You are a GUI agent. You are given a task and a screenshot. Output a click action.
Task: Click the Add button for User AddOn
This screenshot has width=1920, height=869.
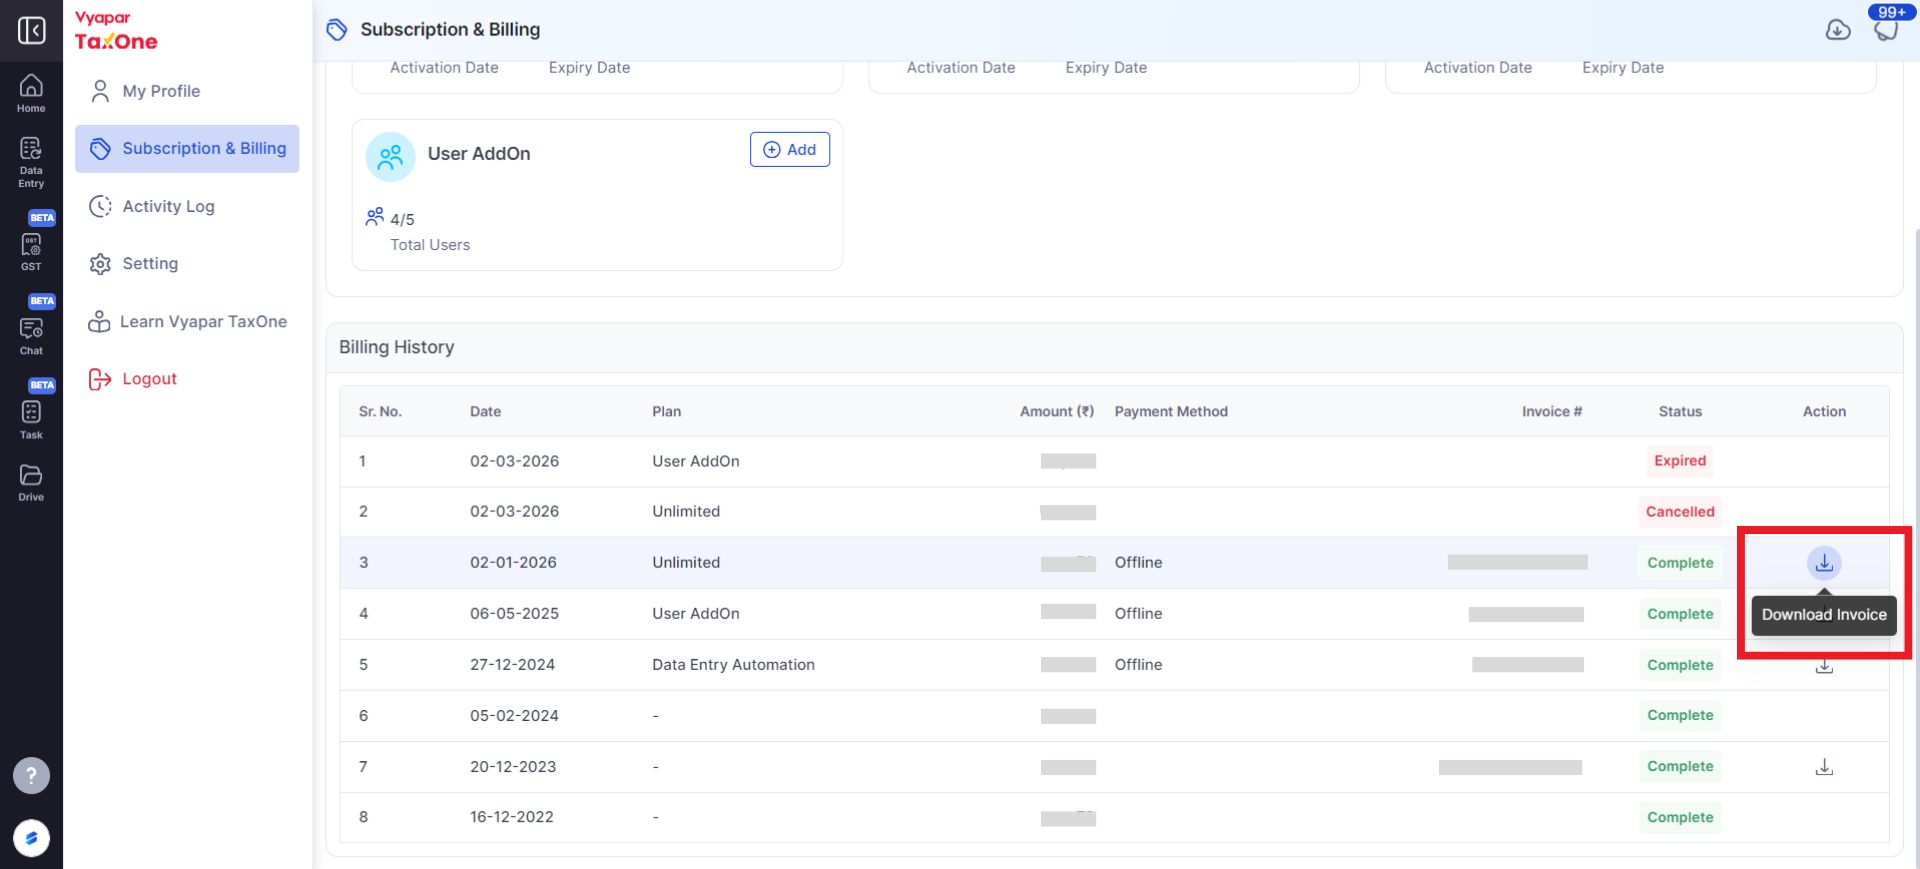pyautogui.click(x=789, y=149)
